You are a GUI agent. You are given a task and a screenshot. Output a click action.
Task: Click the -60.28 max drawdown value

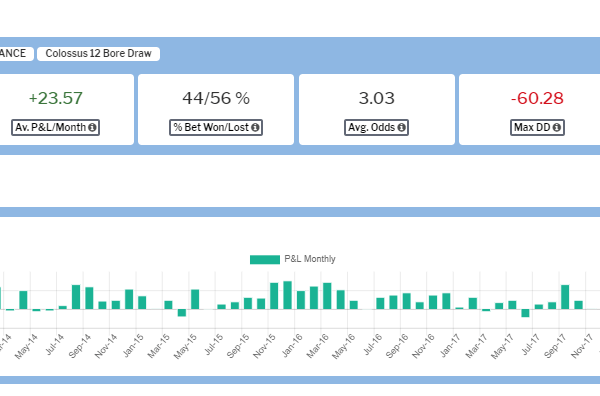[537, 98]
